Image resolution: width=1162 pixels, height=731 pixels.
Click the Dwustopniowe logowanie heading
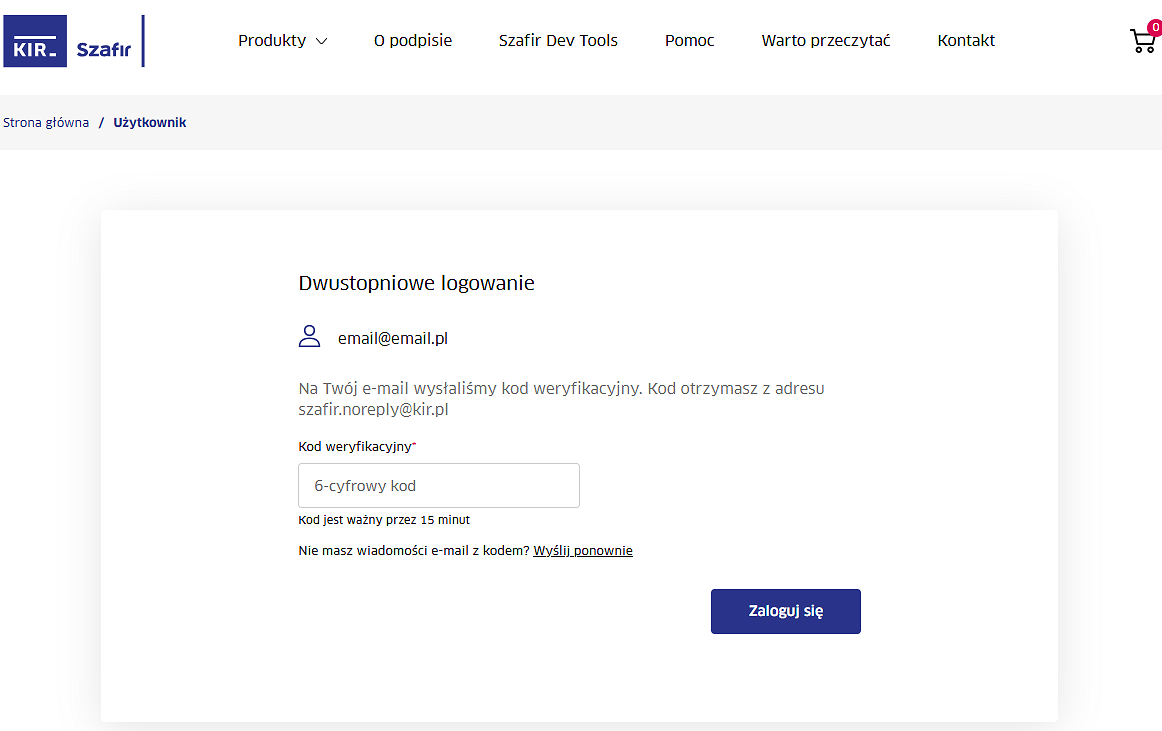(416, 283)
